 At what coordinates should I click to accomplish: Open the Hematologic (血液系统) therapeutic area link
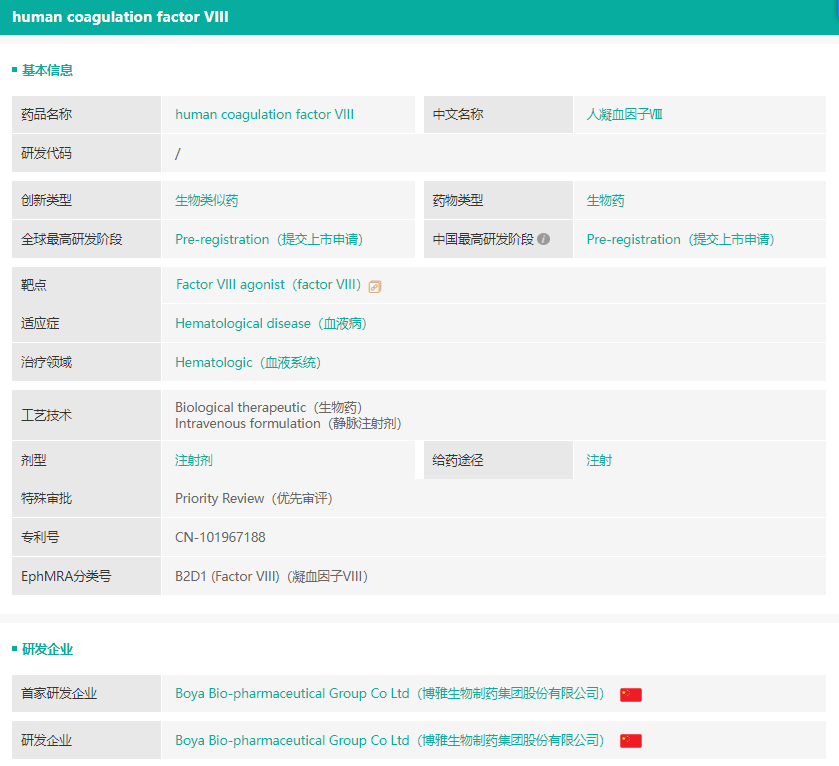tap(248, 363)
